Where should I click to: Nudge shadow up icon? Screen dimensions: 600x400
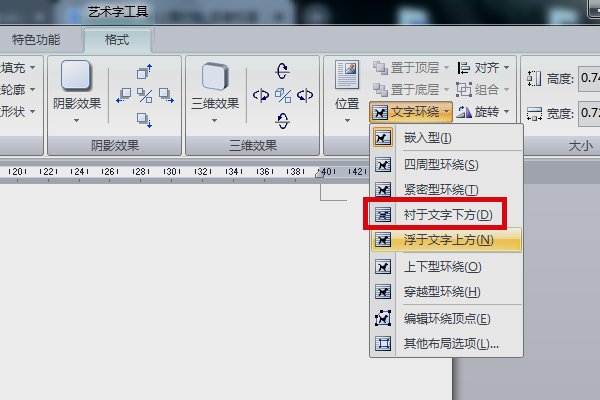tap(145, 72)
